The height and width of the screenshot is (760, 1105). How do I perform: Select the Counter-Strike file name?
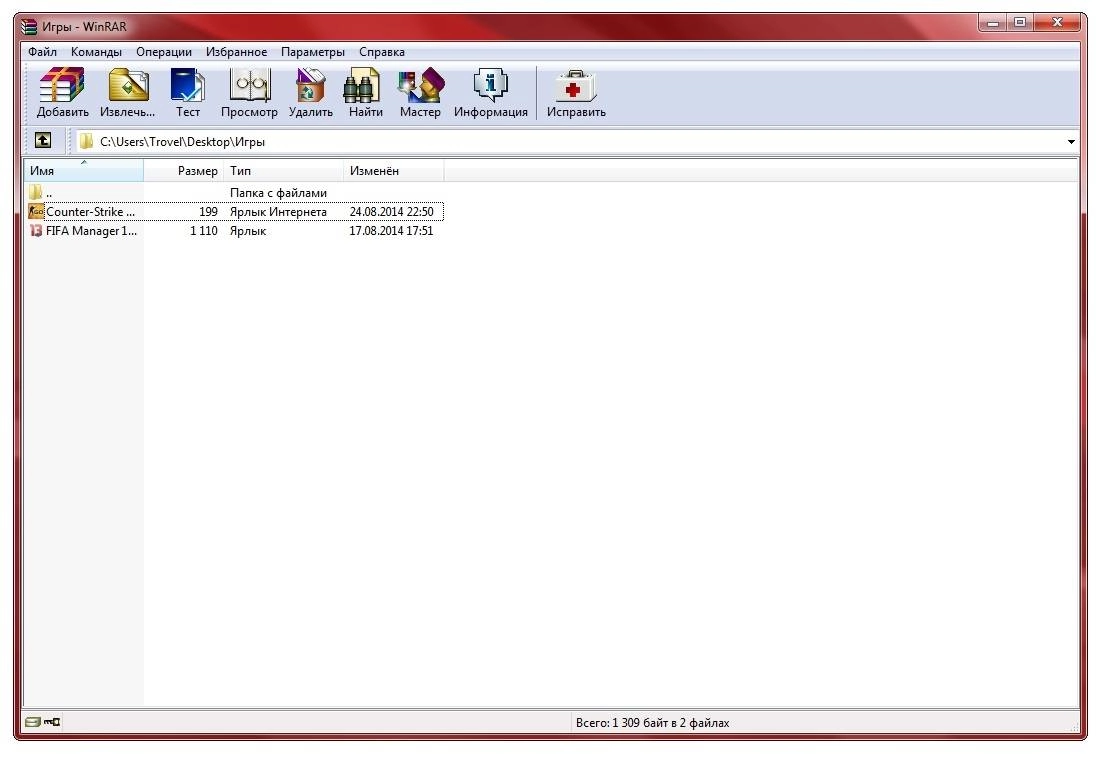pyautogui.click(x=90, y=212)
